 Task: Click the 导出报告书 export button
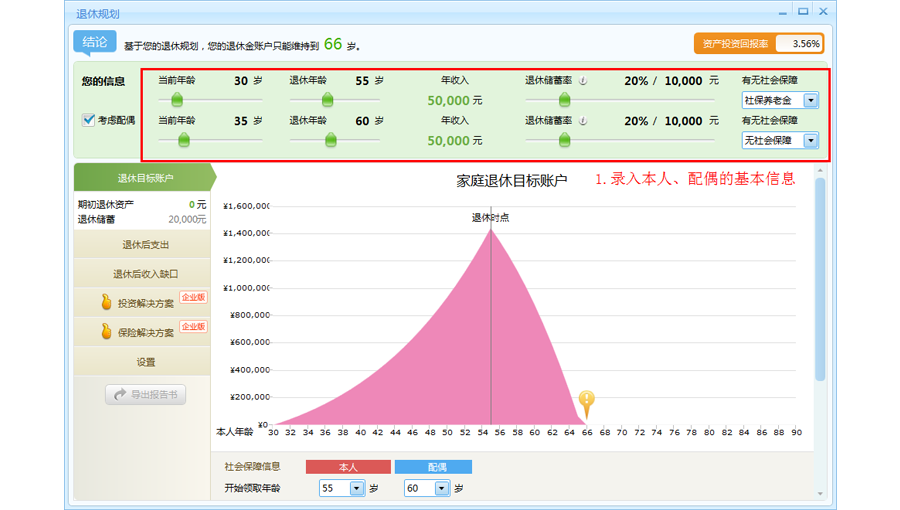(x=145, y=395)
